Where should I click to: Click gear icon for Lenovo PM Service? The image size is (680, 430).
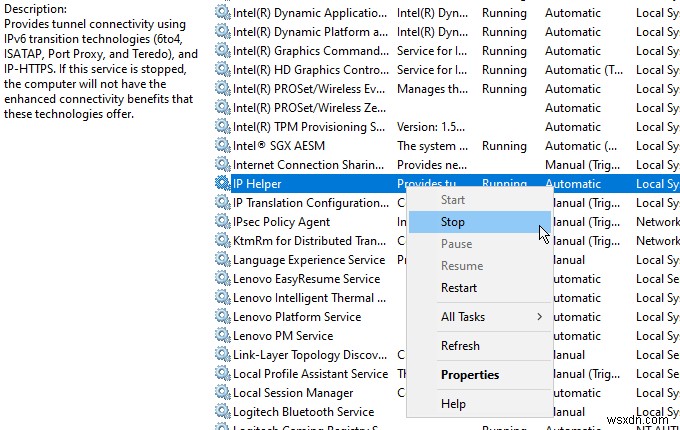(x=222, y=336)
